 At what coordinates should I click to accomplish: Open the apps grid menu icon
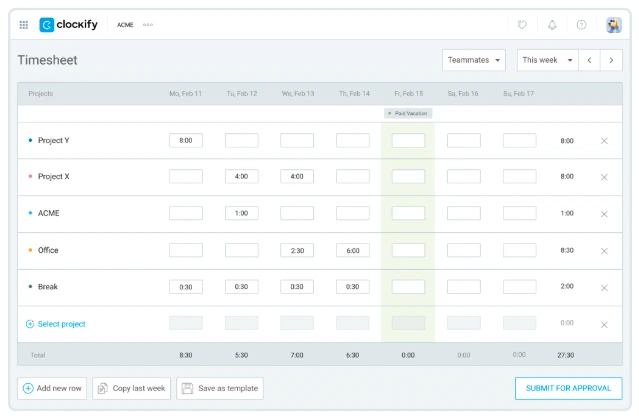[x=24, y=25]
